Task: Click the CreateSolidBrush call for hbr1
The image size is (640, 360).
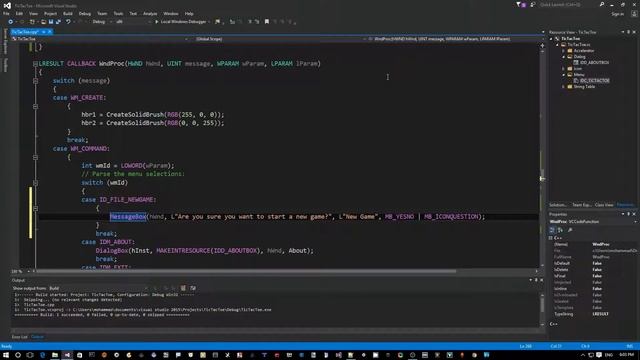Action: 135,115
